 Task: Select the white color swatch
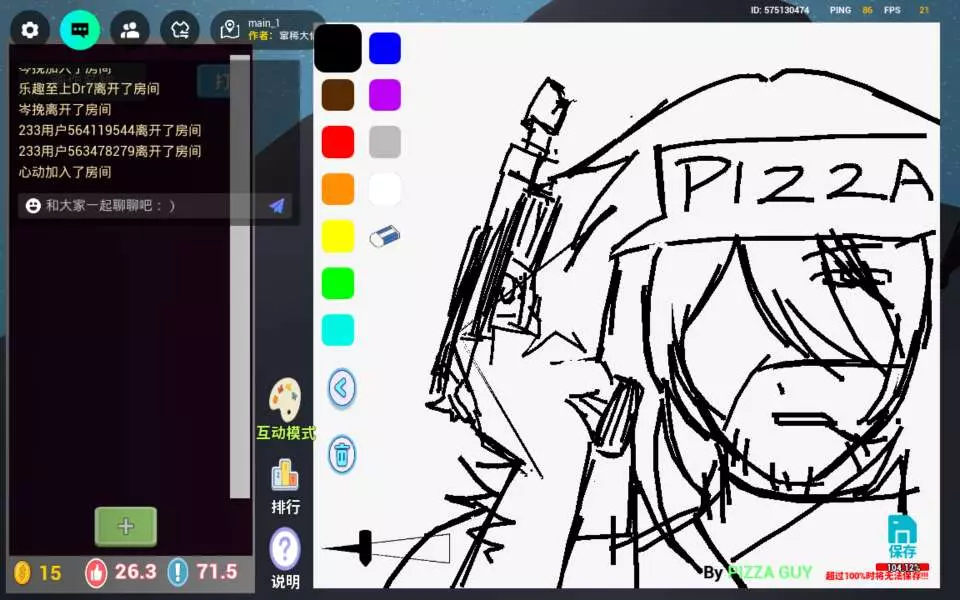tap(385, 189)
